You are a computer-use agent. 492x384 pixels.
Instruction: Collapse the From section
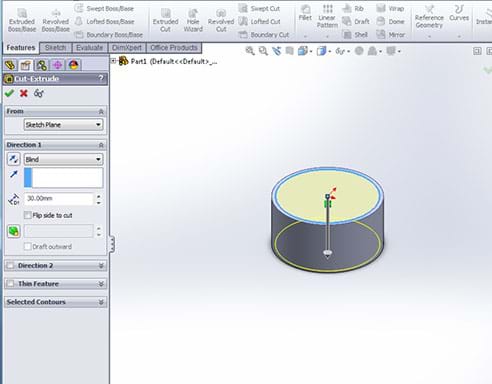click(101, 112)
